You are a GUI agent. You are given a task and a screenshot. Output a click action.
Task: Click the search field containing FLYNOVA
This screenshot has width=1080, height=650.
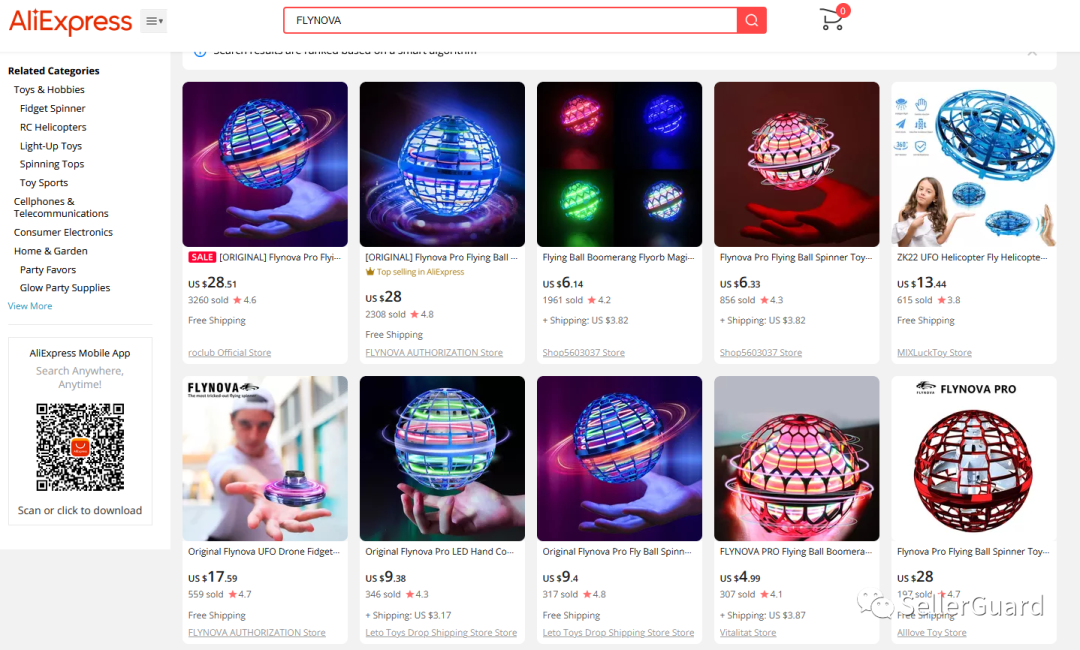pos(510,21)
